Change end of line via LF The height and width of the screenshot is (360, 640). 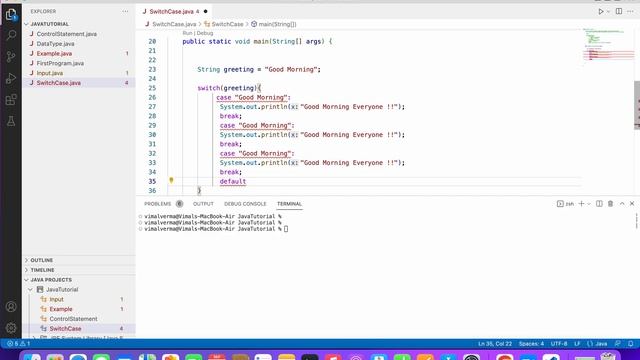tap(577, 344)
